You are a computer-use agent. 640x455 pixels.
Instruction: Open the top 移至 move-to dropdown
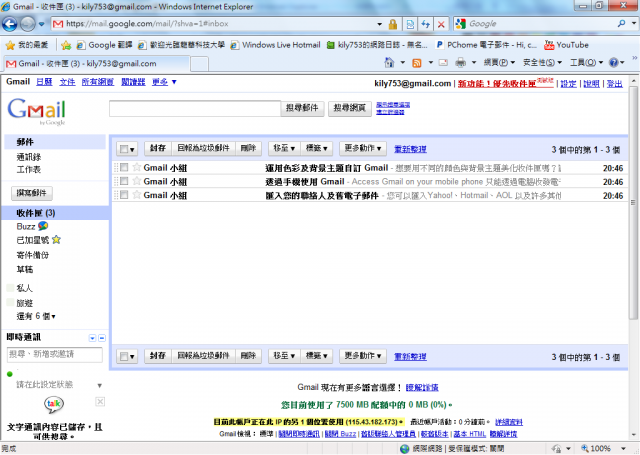(x=284, y=149)
